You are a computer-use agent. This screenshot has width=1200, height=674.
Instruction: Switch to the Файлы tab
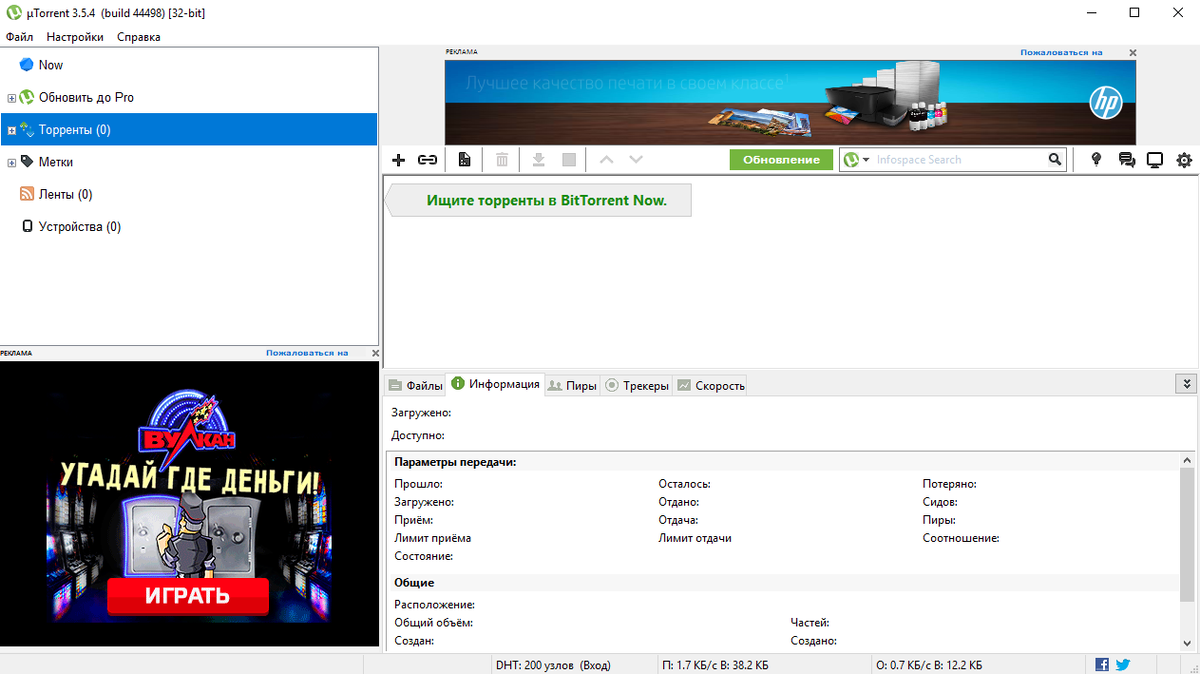tap(415, 385)
